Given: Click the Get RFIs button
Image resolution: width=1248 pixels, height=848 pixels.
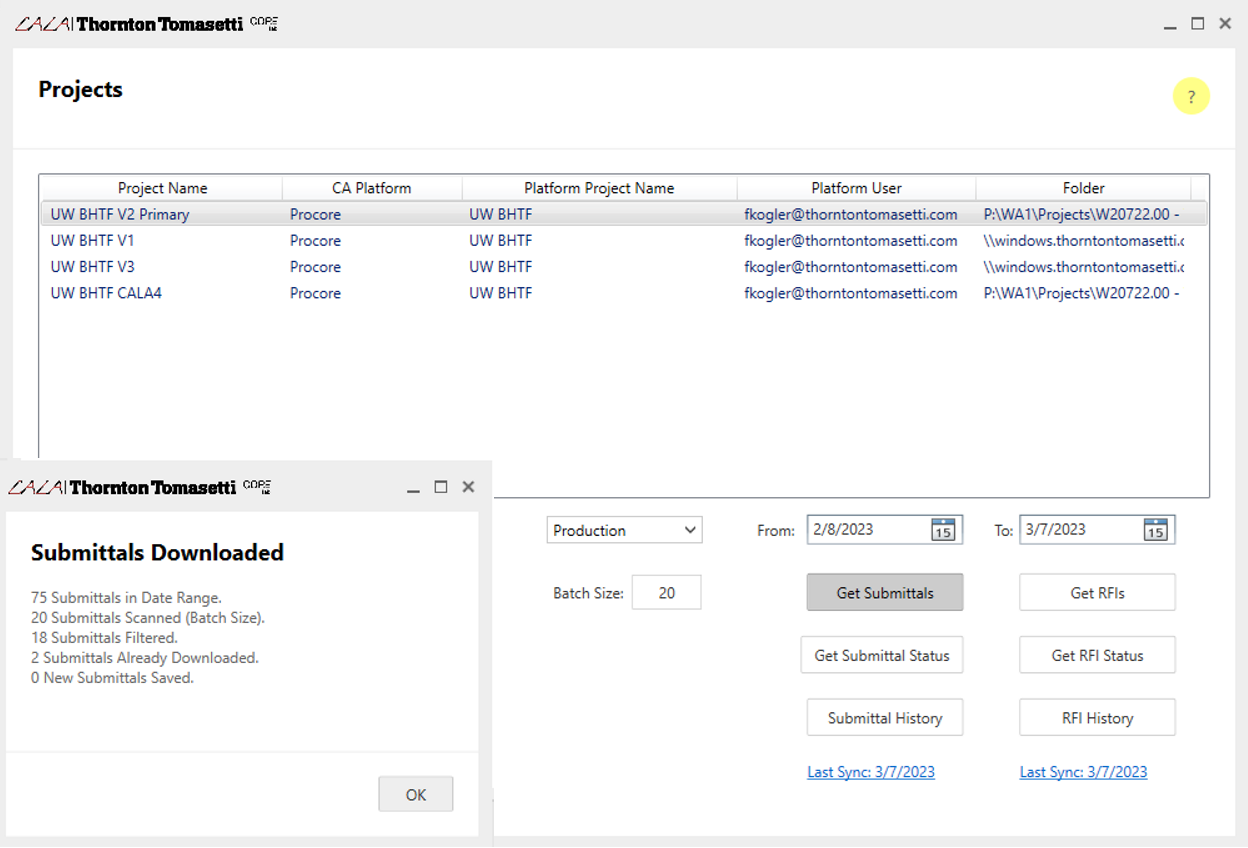Looking at the screenshot, I should coord(1097,593).
